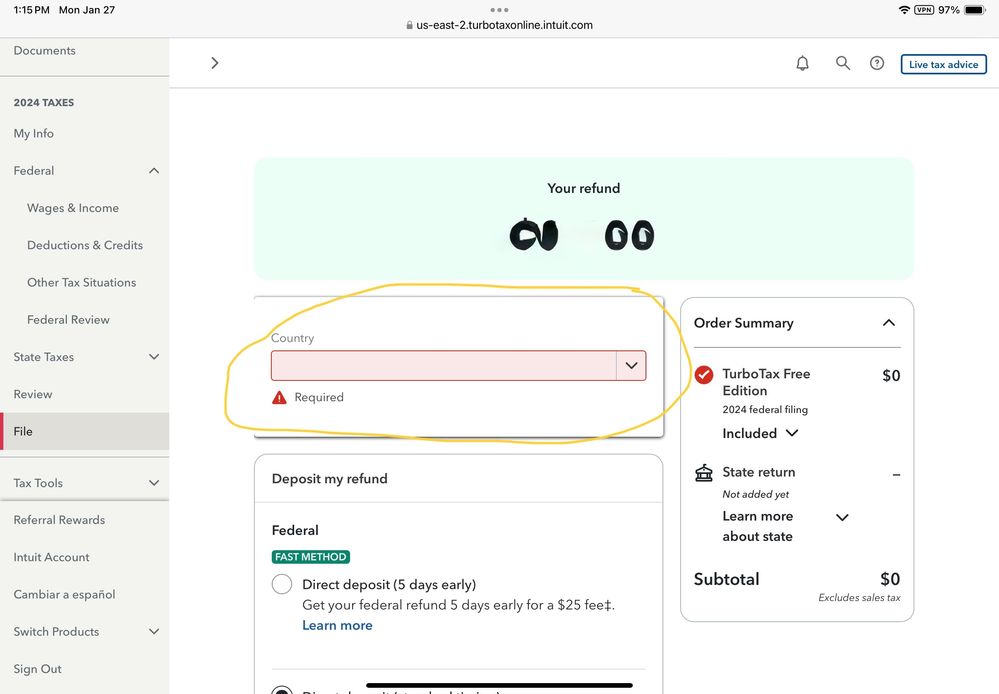999x694 pixels.
Task: Click Sign Out
Action: pyautogui.click(x=38, y=669)
